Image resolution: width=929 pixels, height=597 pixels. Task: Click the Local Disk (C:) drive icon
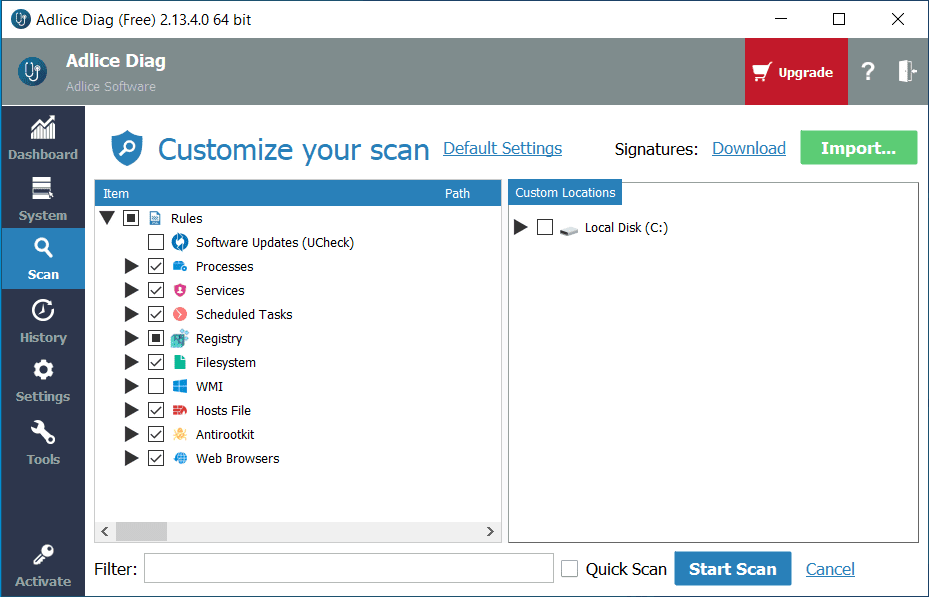coord(569,229)
